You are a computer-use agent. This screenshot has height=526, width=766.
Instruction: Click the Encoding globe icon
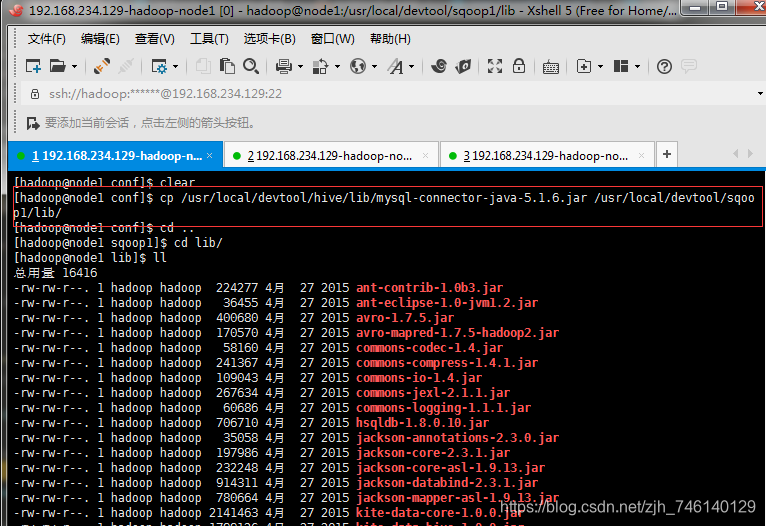pos(358,66)
